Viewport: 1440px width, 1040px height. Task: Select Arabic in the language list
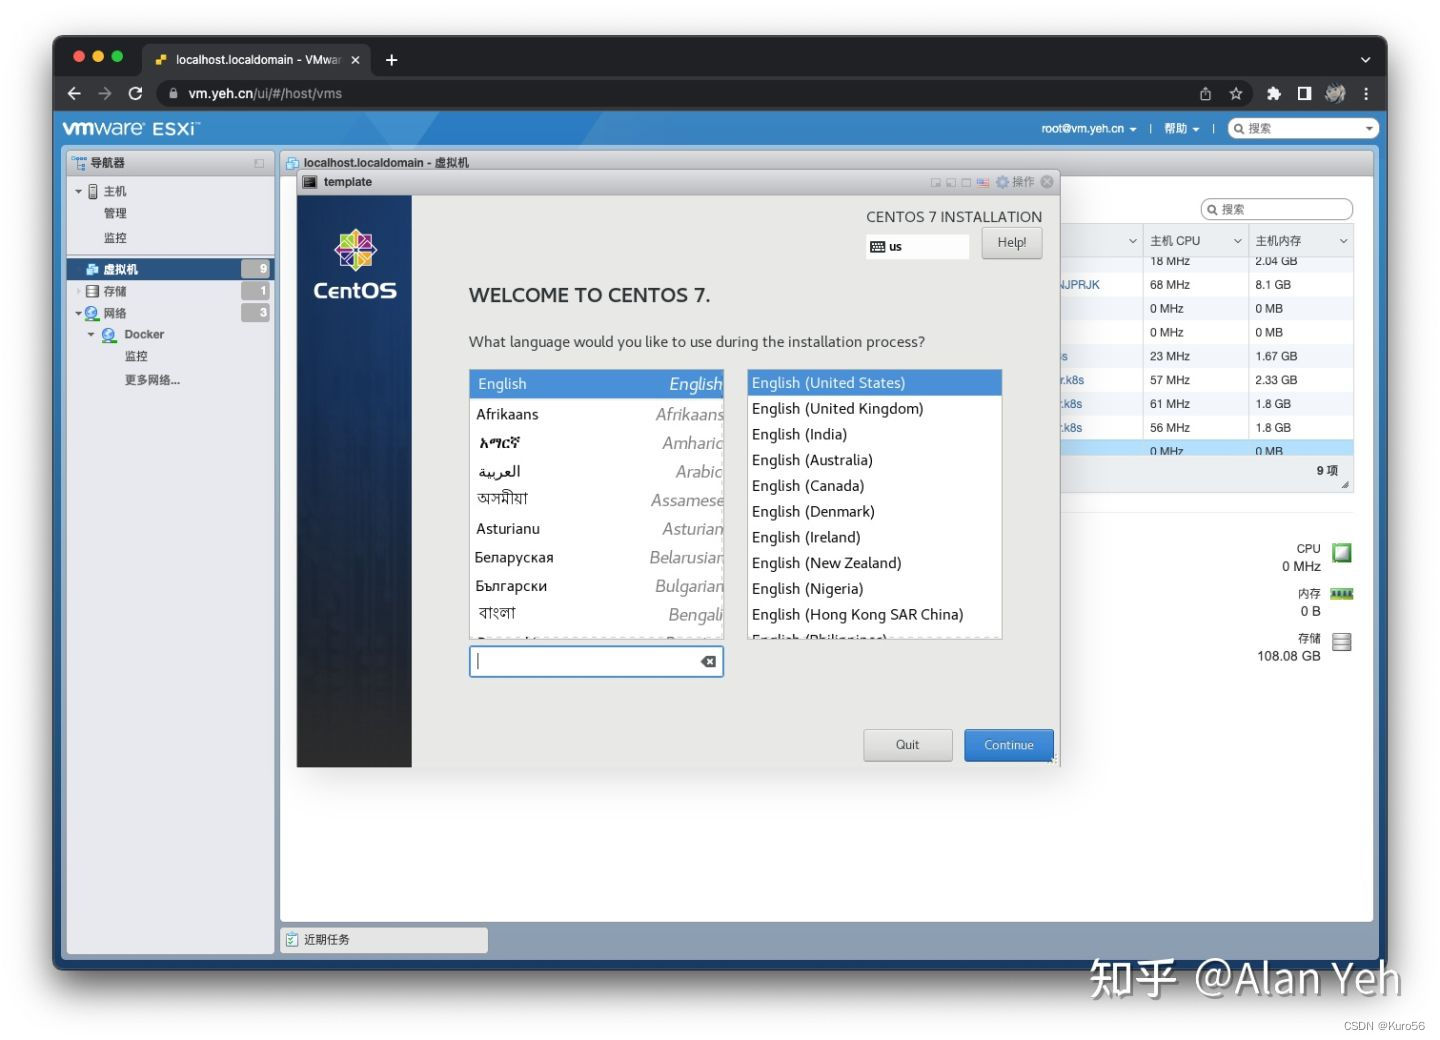point(596,471)
